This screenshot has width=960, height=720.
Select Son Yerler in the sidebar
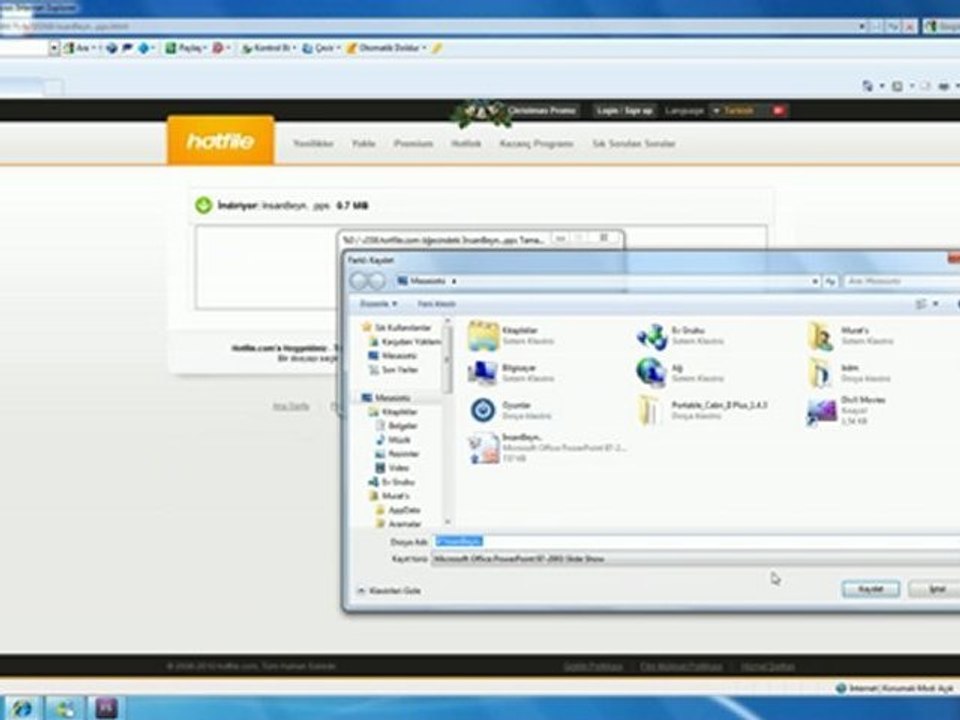click(x=394, y=370)
